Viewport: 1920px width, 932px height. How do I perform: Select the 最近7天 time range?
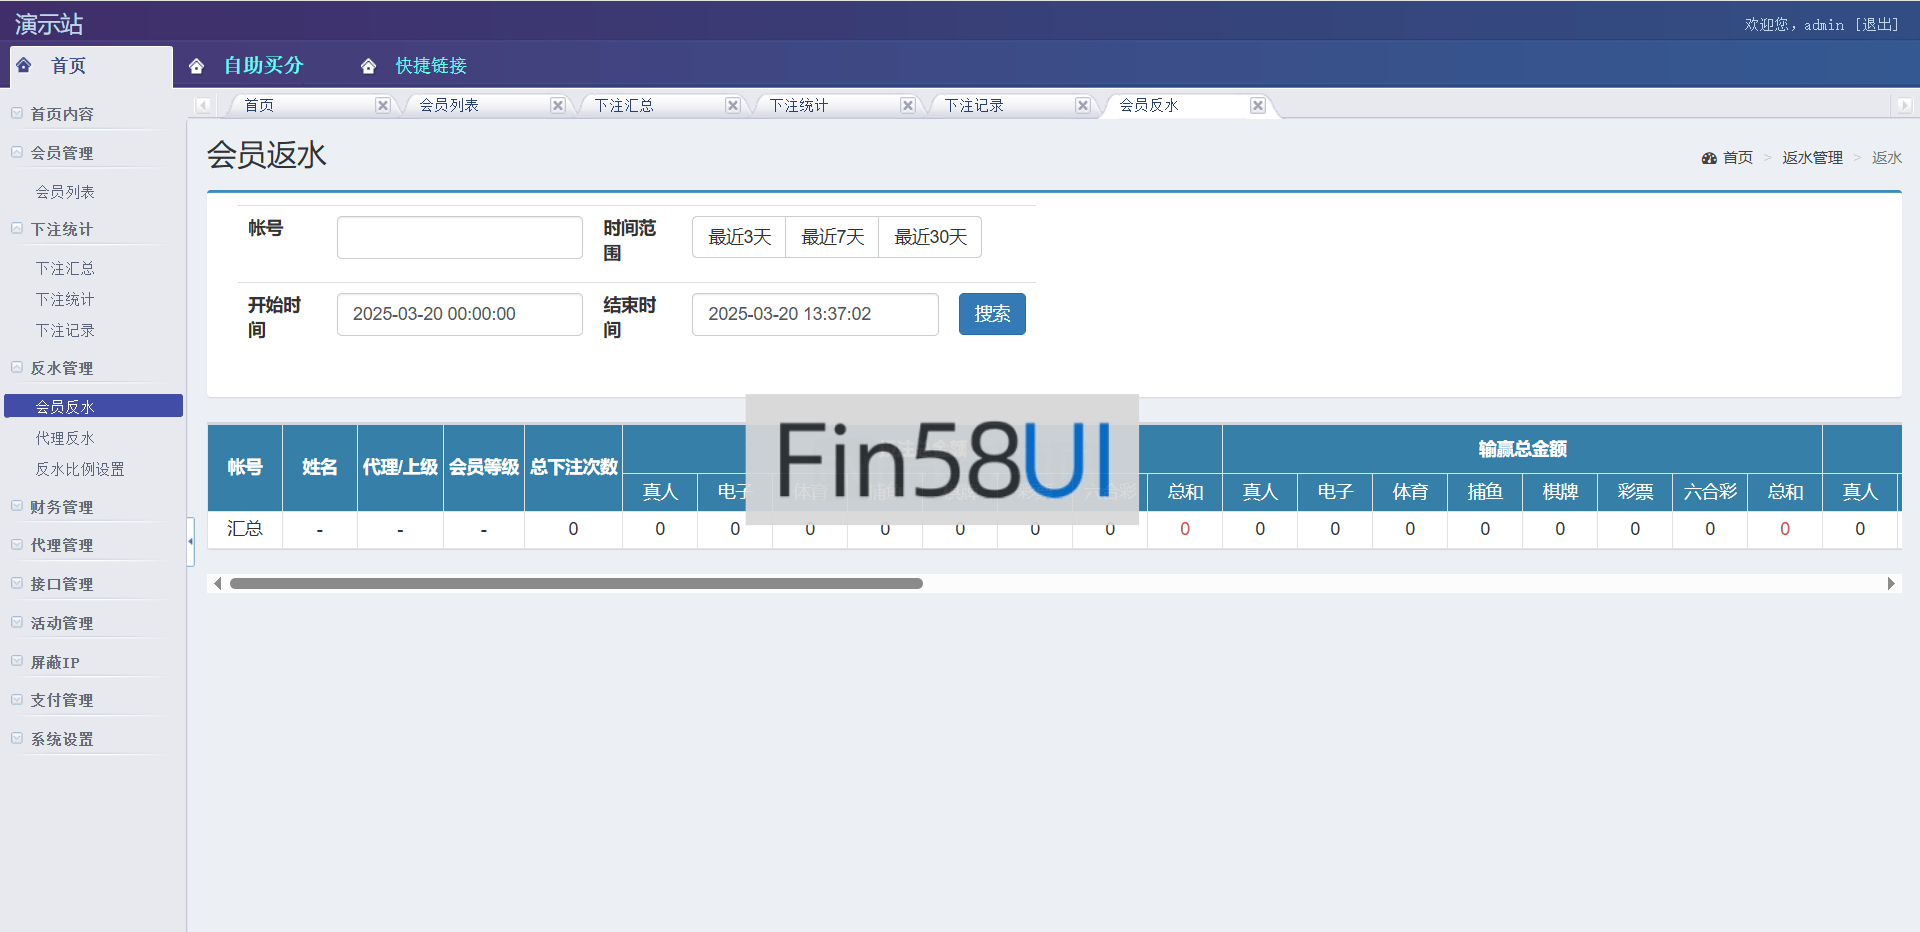click(832, 237)
